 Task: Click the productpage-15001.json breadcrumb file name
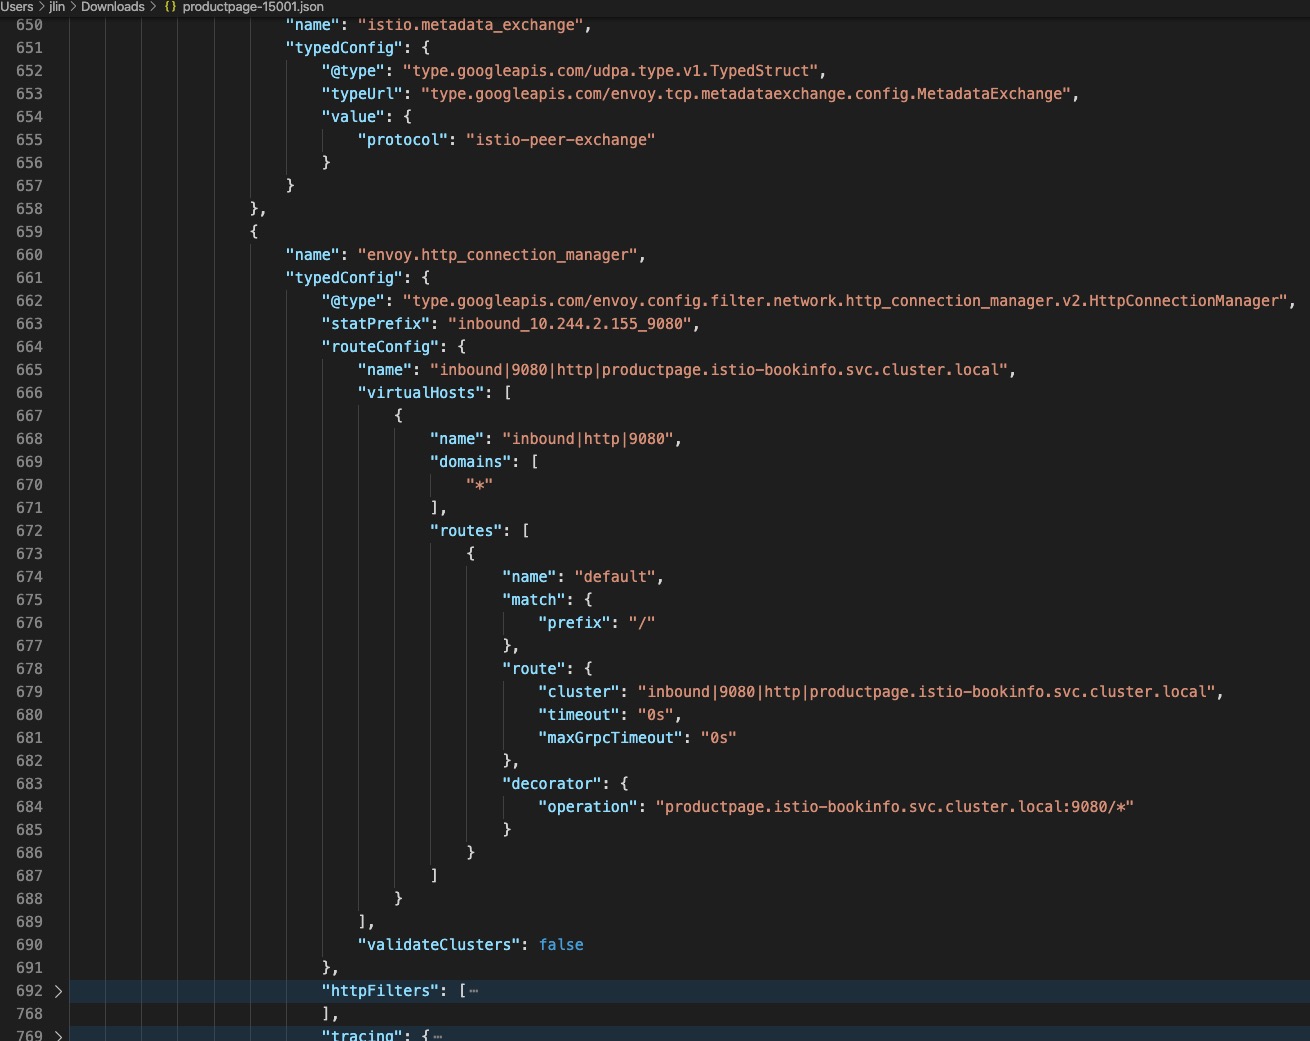(253, 7)
